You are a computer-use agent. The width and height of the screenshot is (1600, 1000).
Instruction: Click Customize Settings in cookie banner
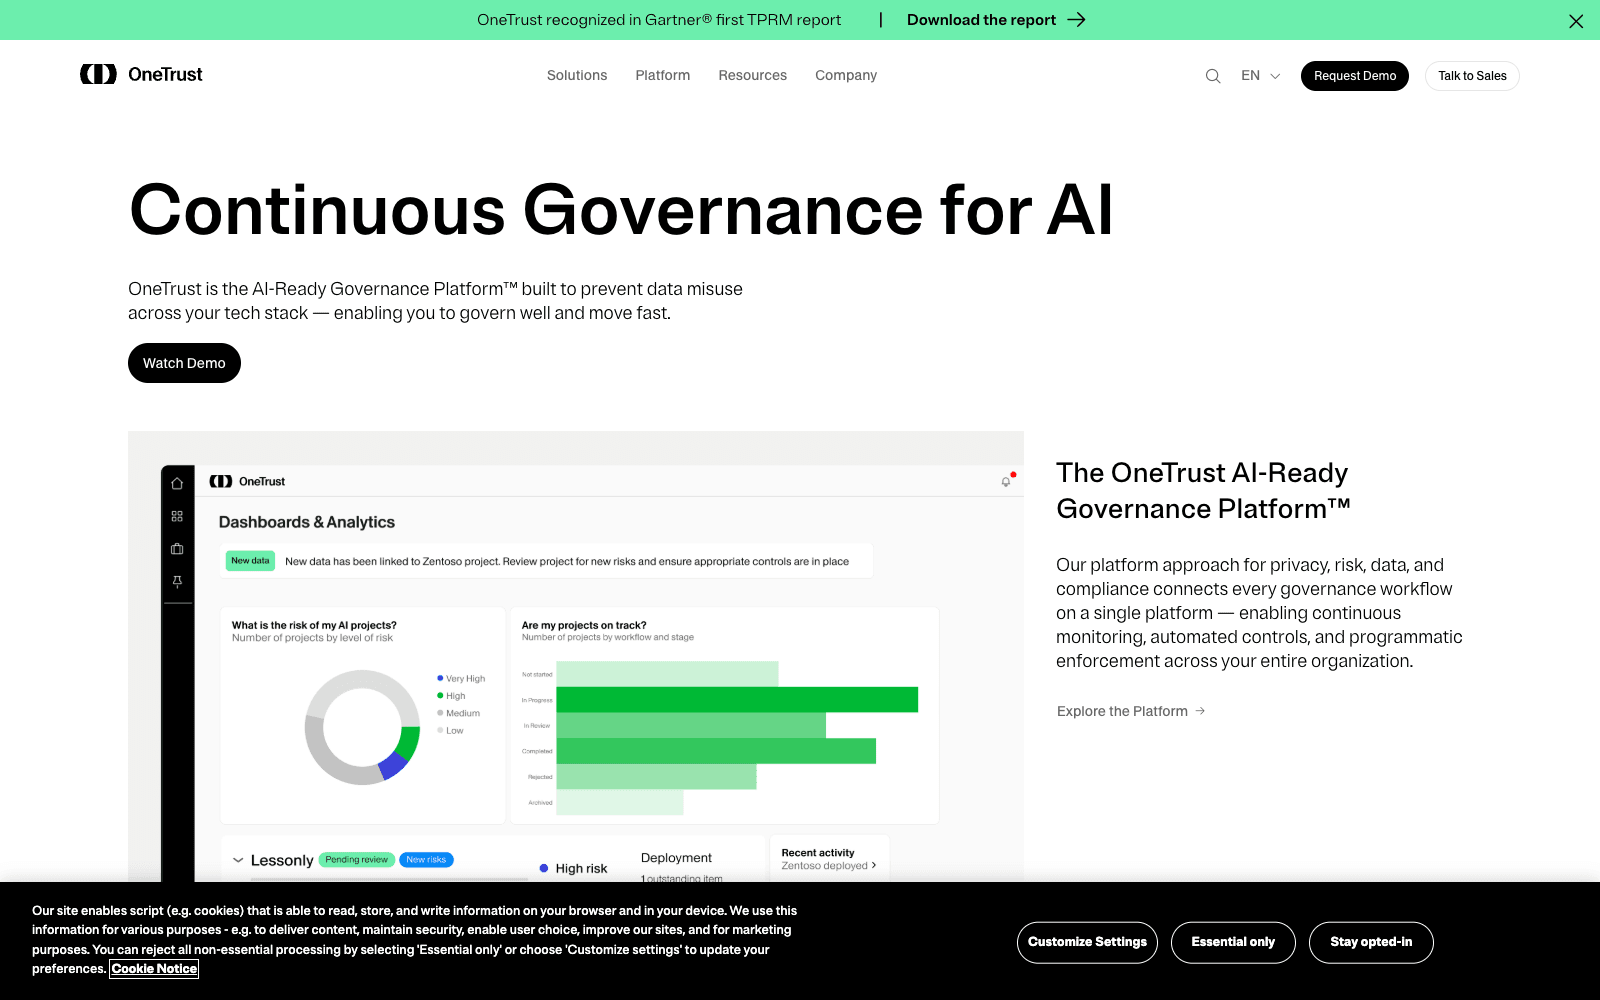click(x=1087, y=942)
